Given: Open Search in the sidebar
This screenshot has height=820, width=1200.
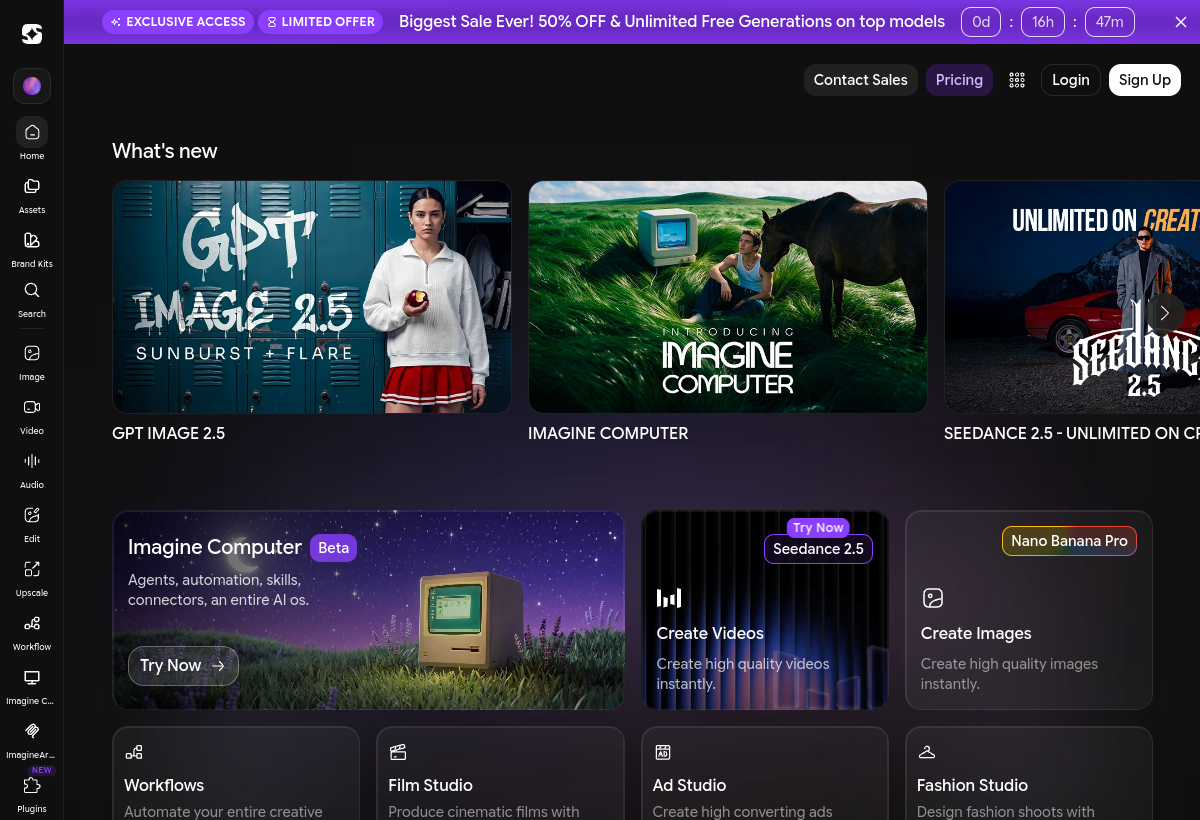Looking at the screenshot, I should pyautogui.click(x=32, y=299).
